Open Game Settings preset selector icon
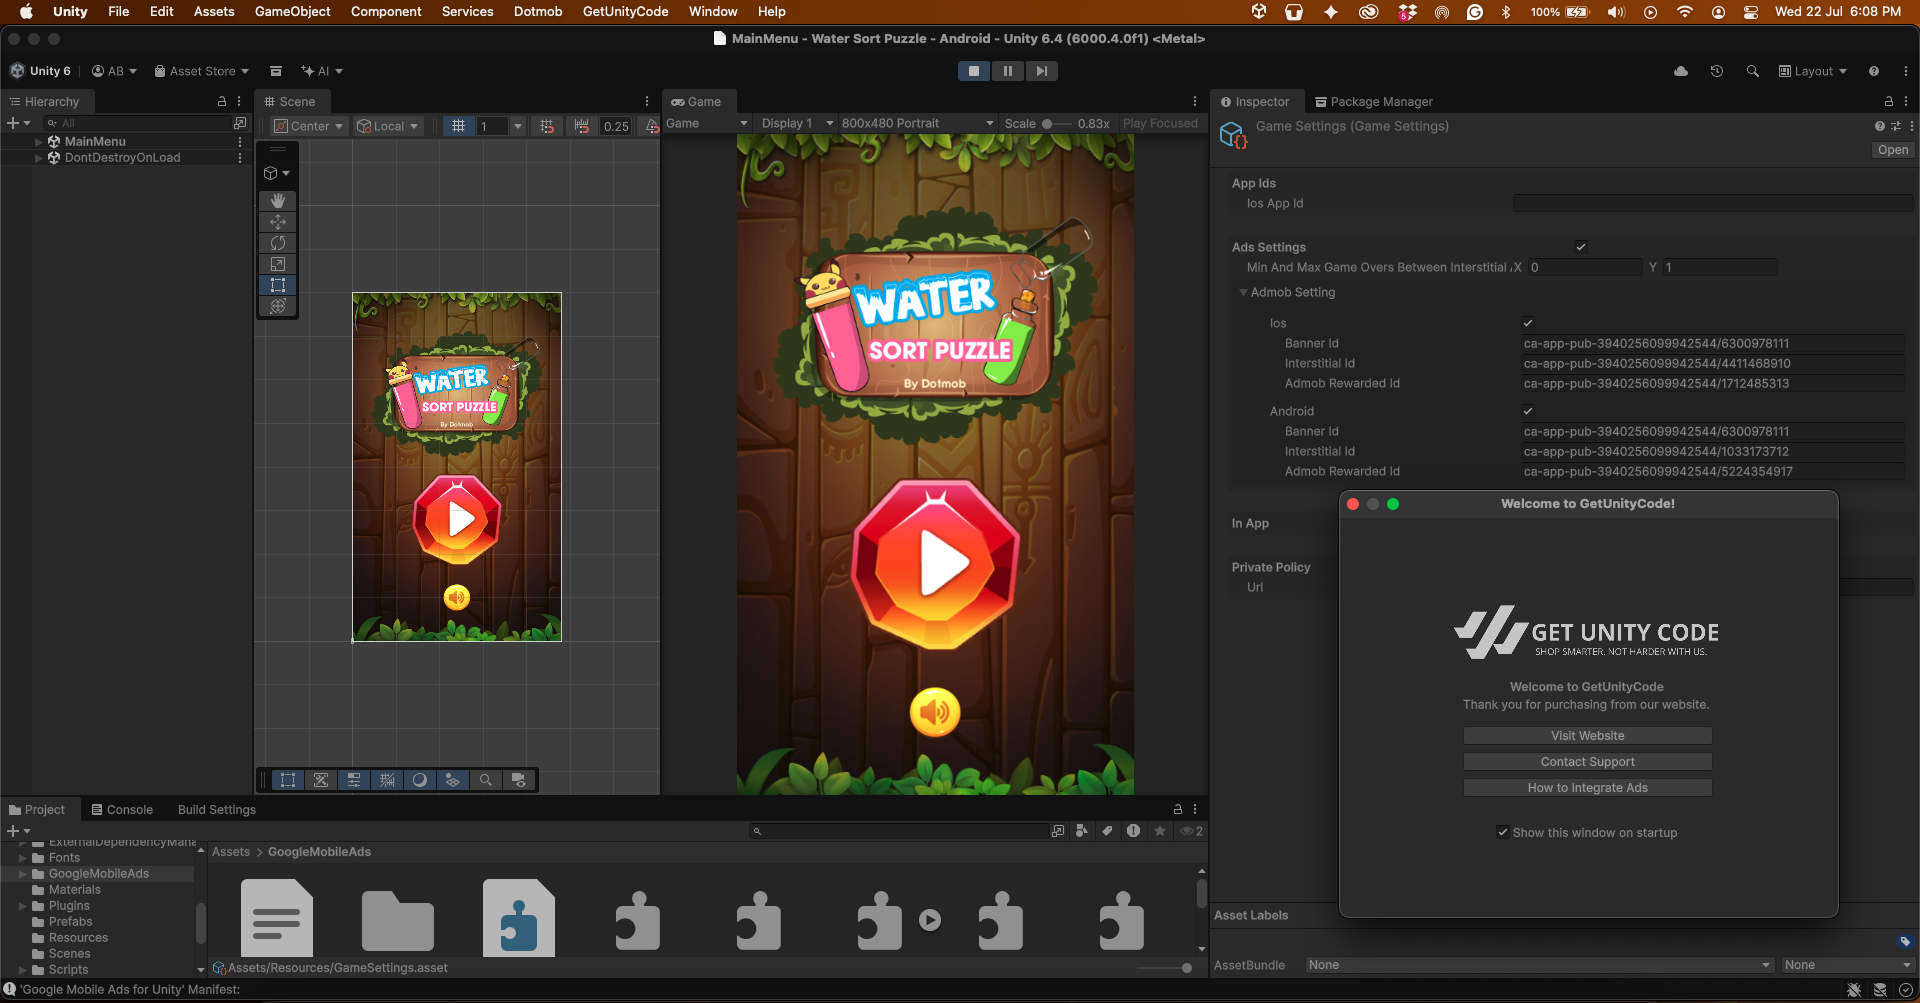Screen dimensions: 1920x1003 [x=1896, y=126]
